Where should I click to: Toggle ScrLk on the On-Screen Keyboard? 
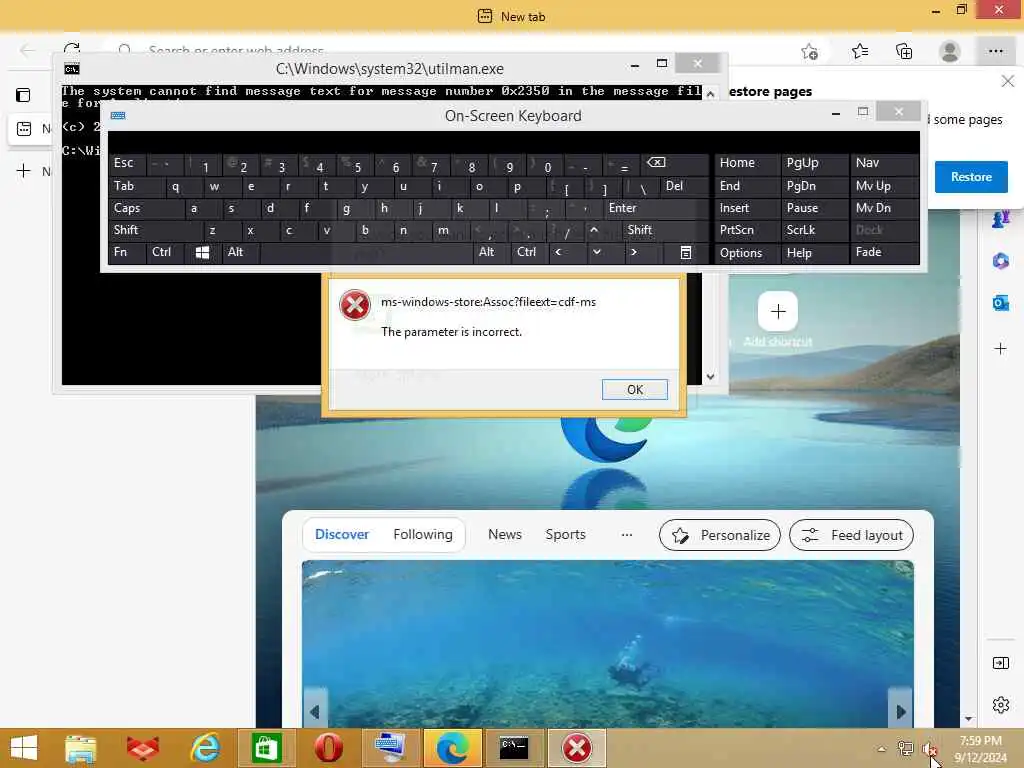click(x=814, y=230)
